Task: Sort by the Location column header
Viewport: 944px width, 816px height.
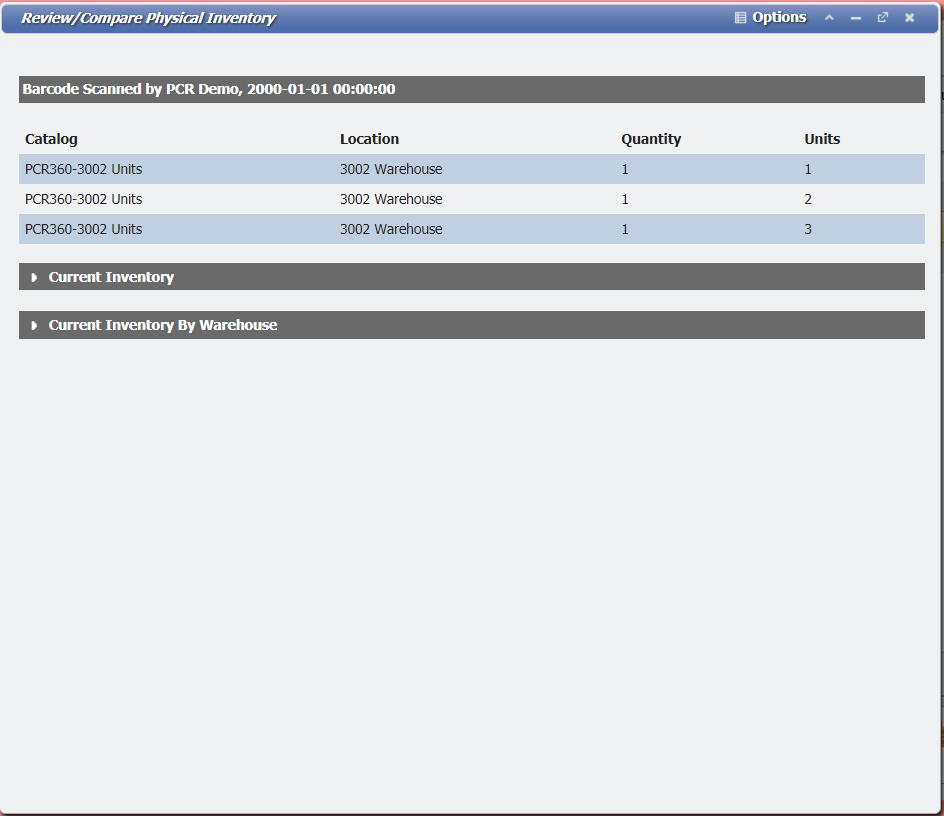Action: pos(369,139)
